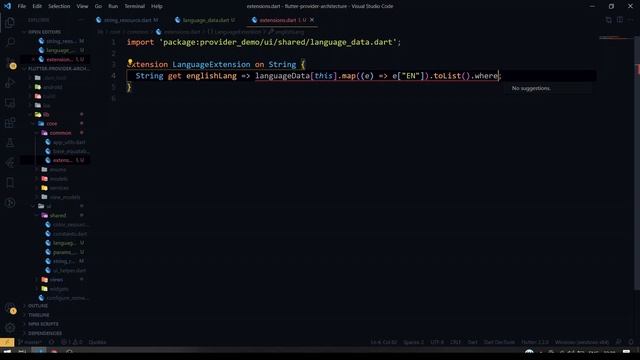Click the editor minimap
640x360 pixels.
coord(615,38)
